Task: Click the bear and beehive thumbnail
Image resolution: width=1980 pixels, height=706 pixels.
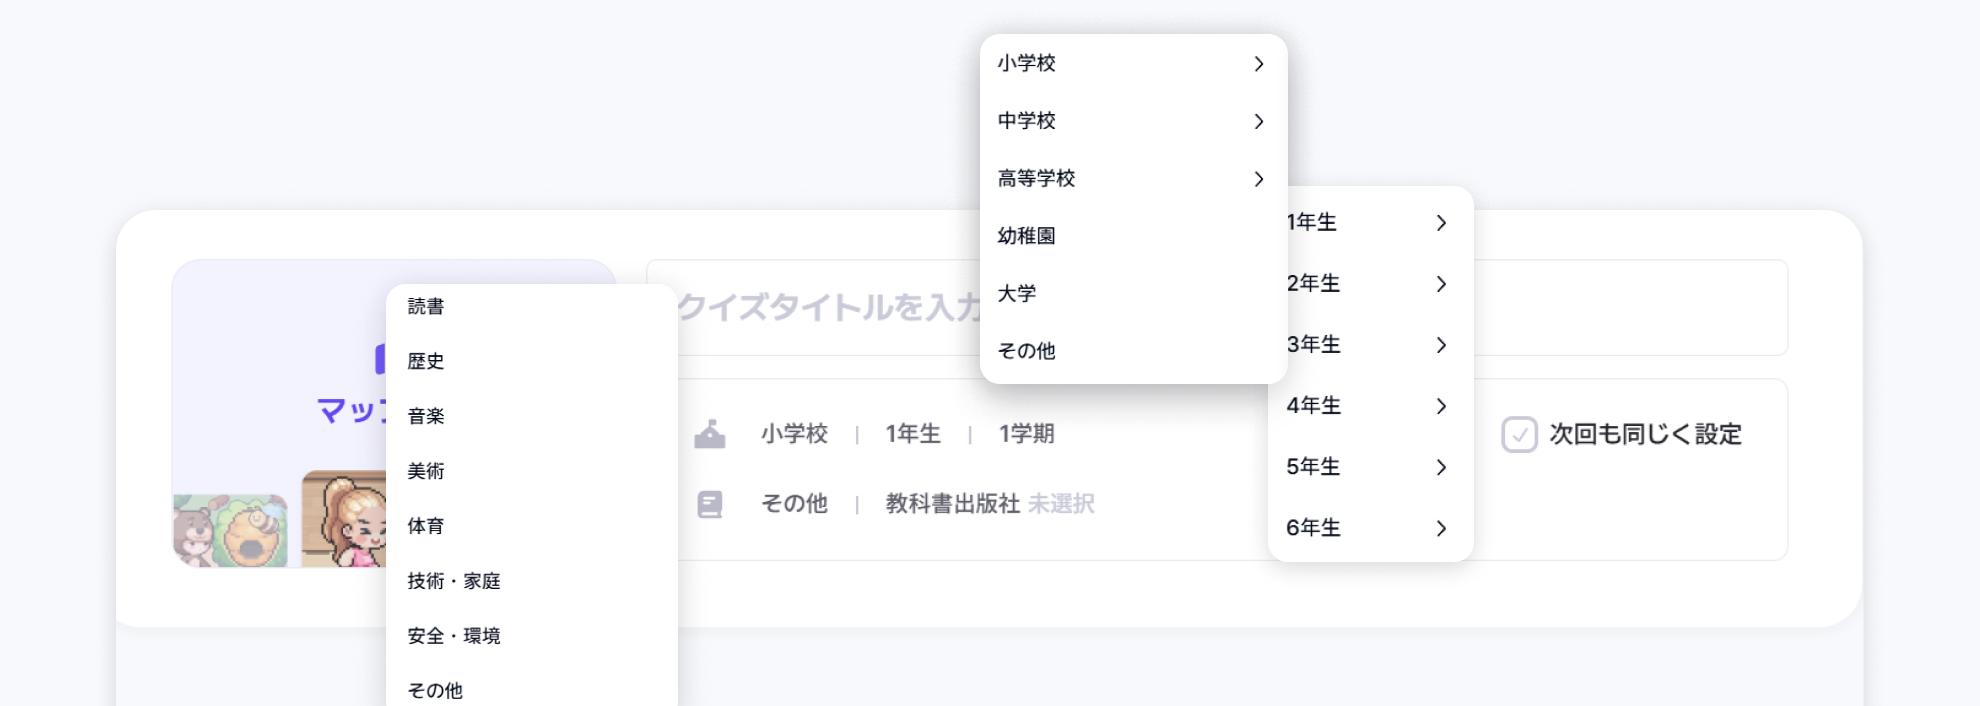Action: tap(230, 530)
